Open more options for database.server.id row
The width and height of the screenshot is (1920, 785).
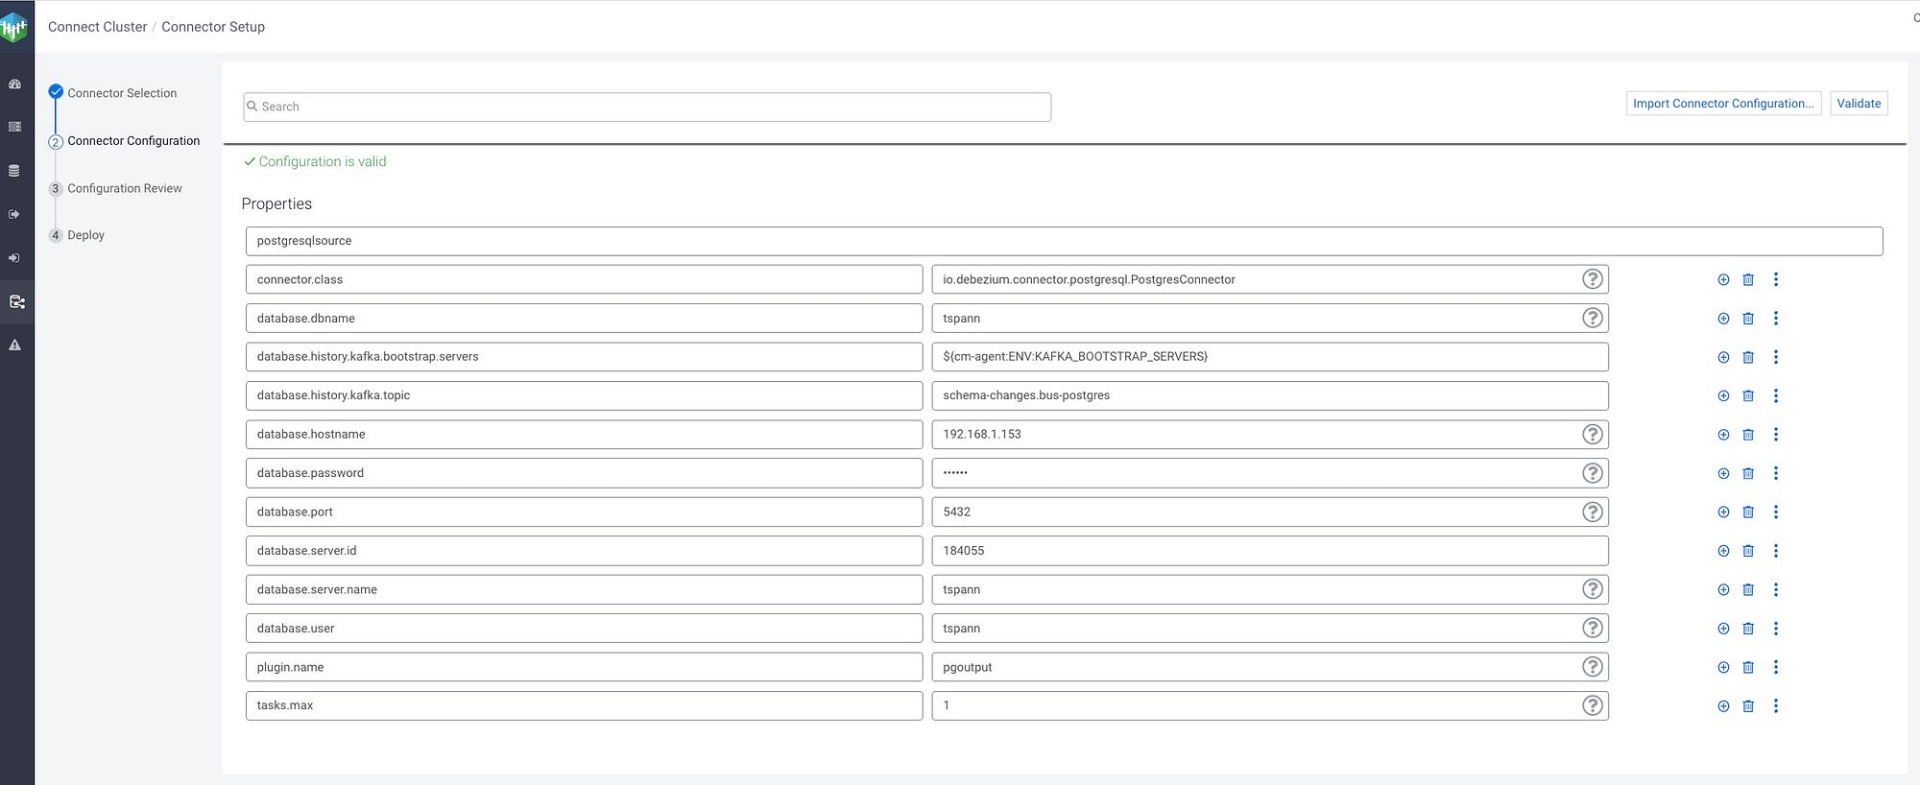point(1776,551)
